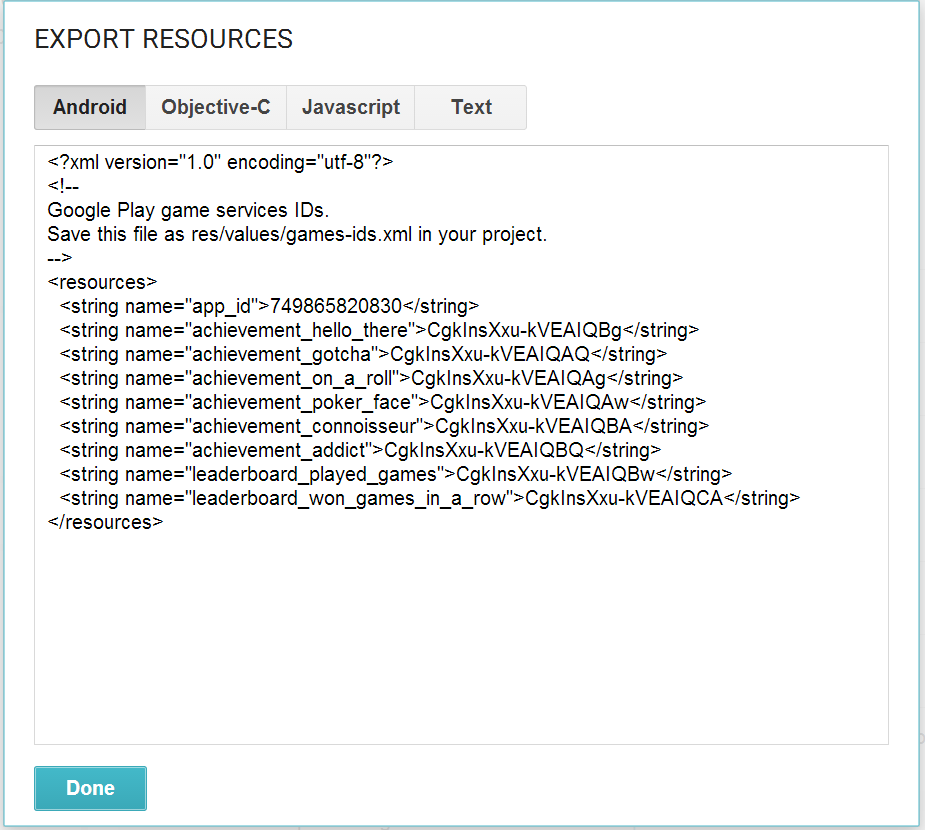The image size is (925, 830).
Task: Click the app_id string line
Action: [270, 307]
